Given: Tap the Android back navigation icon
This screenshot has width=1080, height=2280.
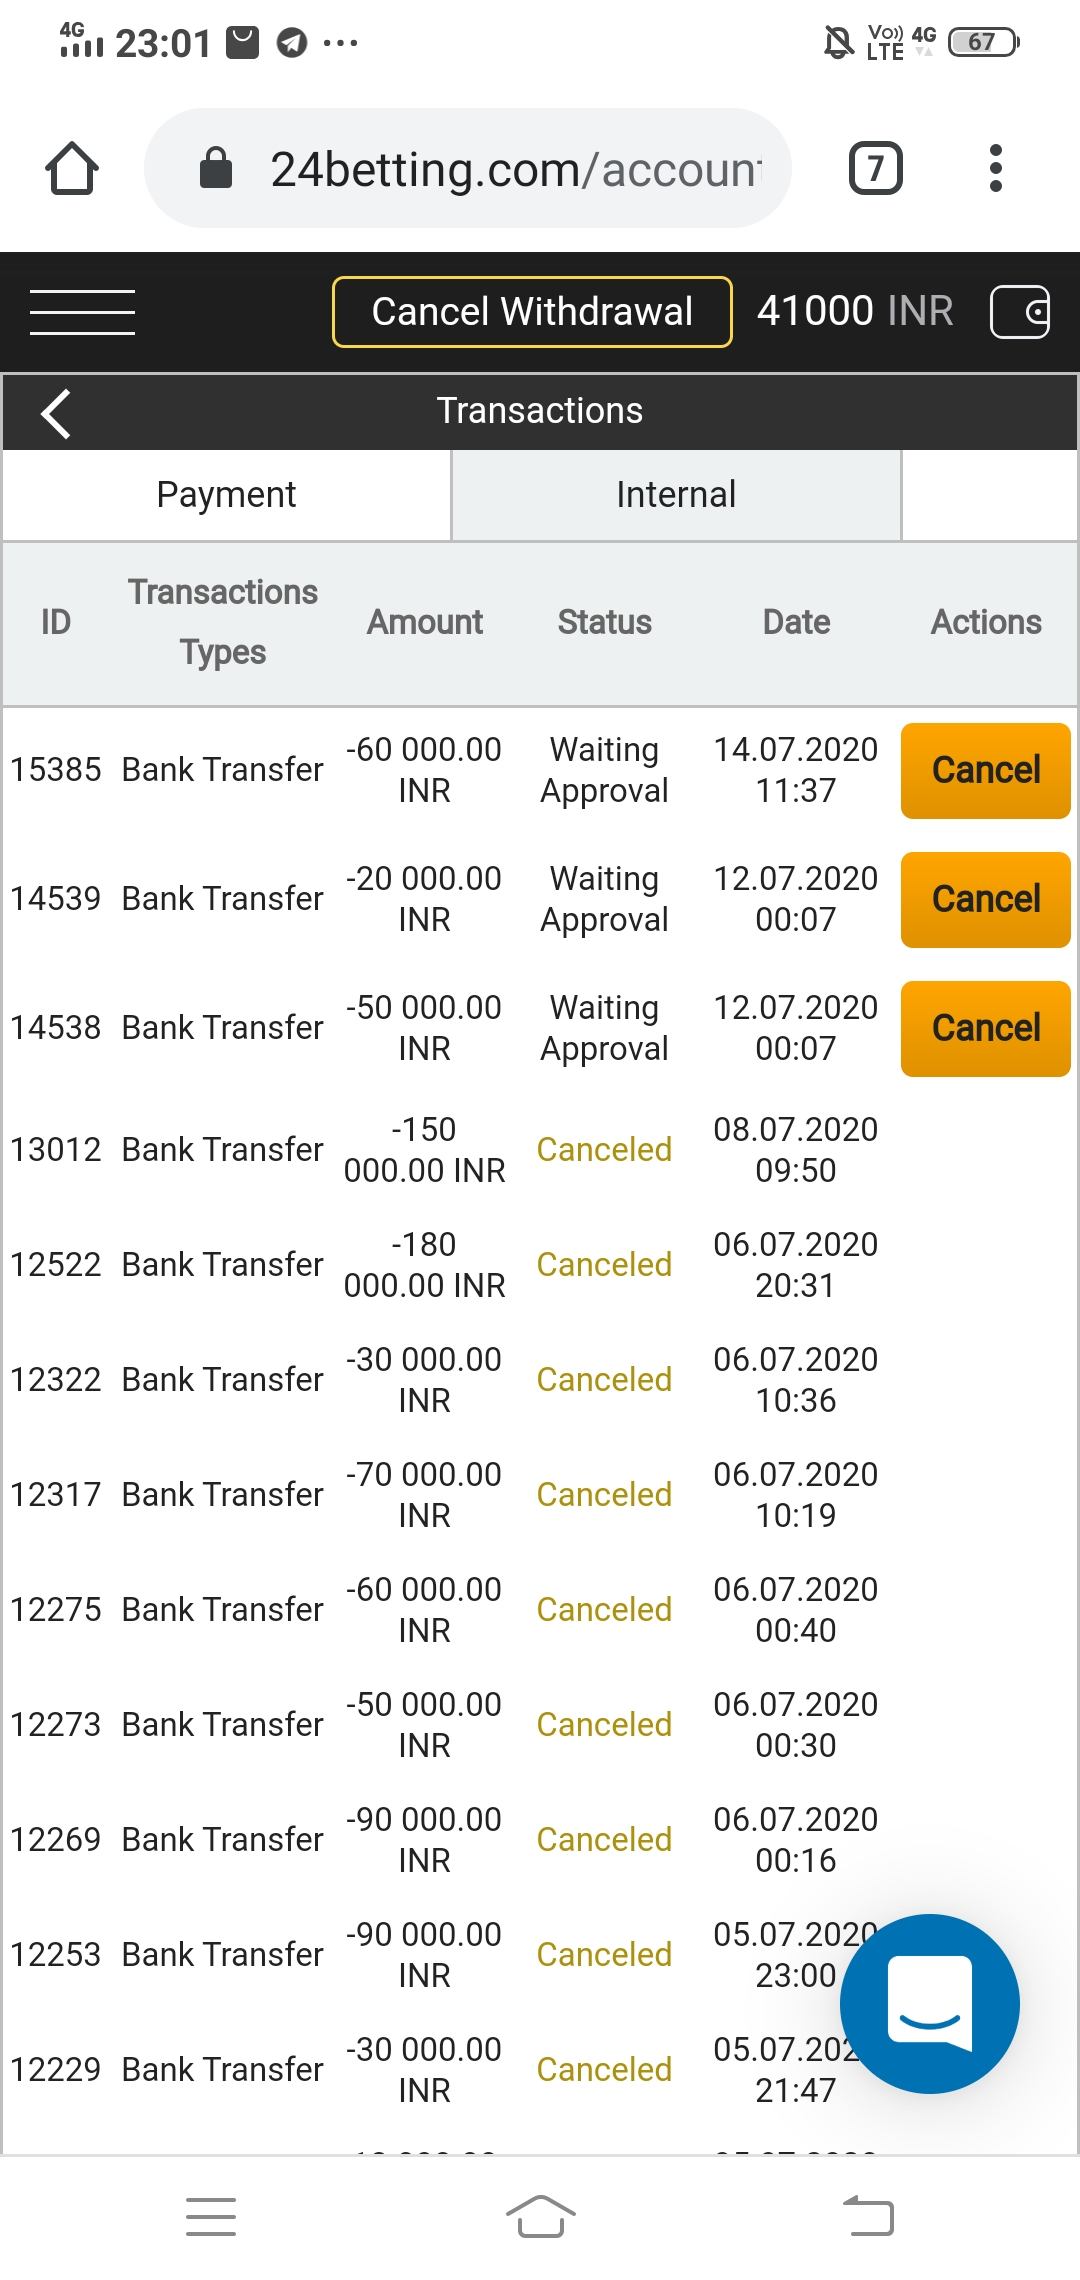Looking at the screenshot, I should (x=868, y=2216).
